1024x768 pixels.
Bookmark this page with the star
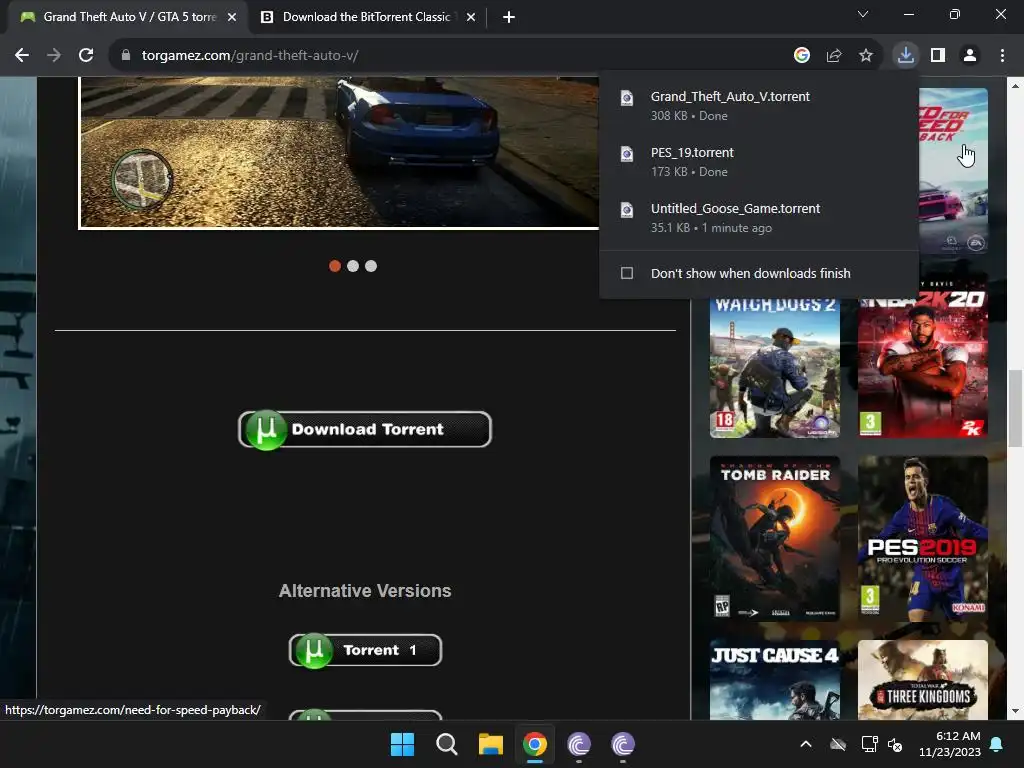pyautogui.click(x=866, y=56)
